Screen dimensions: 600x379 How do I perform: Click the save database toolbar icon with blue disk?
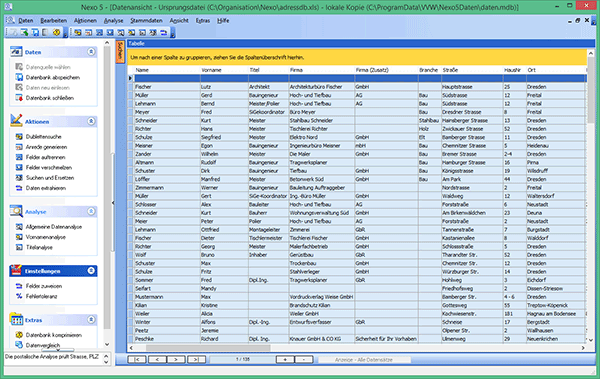pos(35,33)
